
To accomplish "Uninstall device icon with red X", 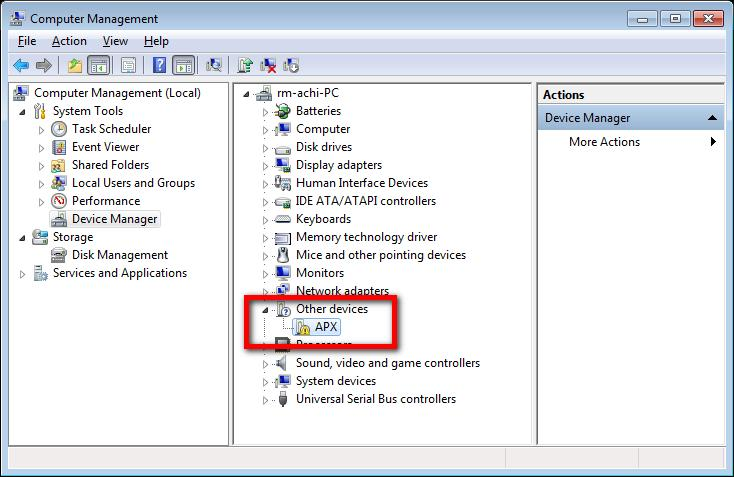I will 268,65.
